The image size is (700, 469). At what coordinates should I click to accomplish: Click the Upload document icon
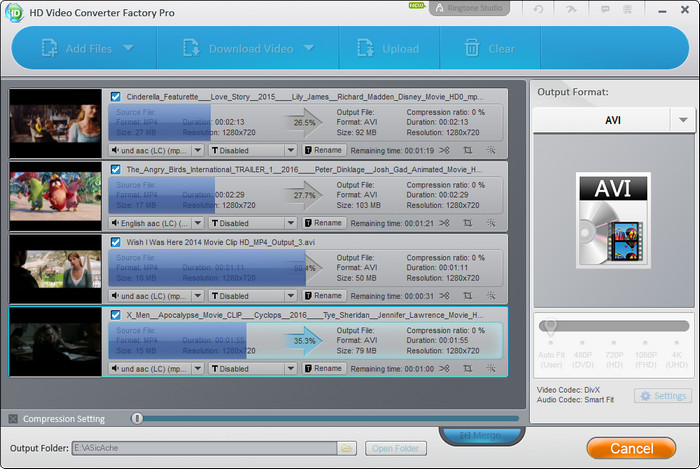(x=365, y=48)
